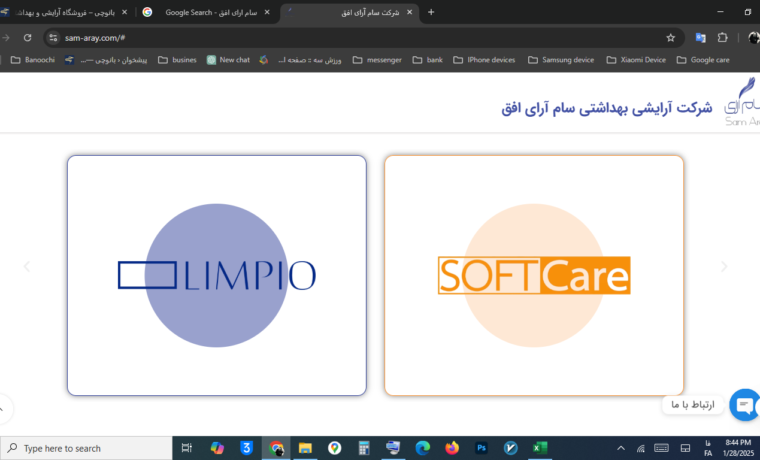Open the IPhone devices bookmarks folder
760x460 pixels.
(484, 60)
